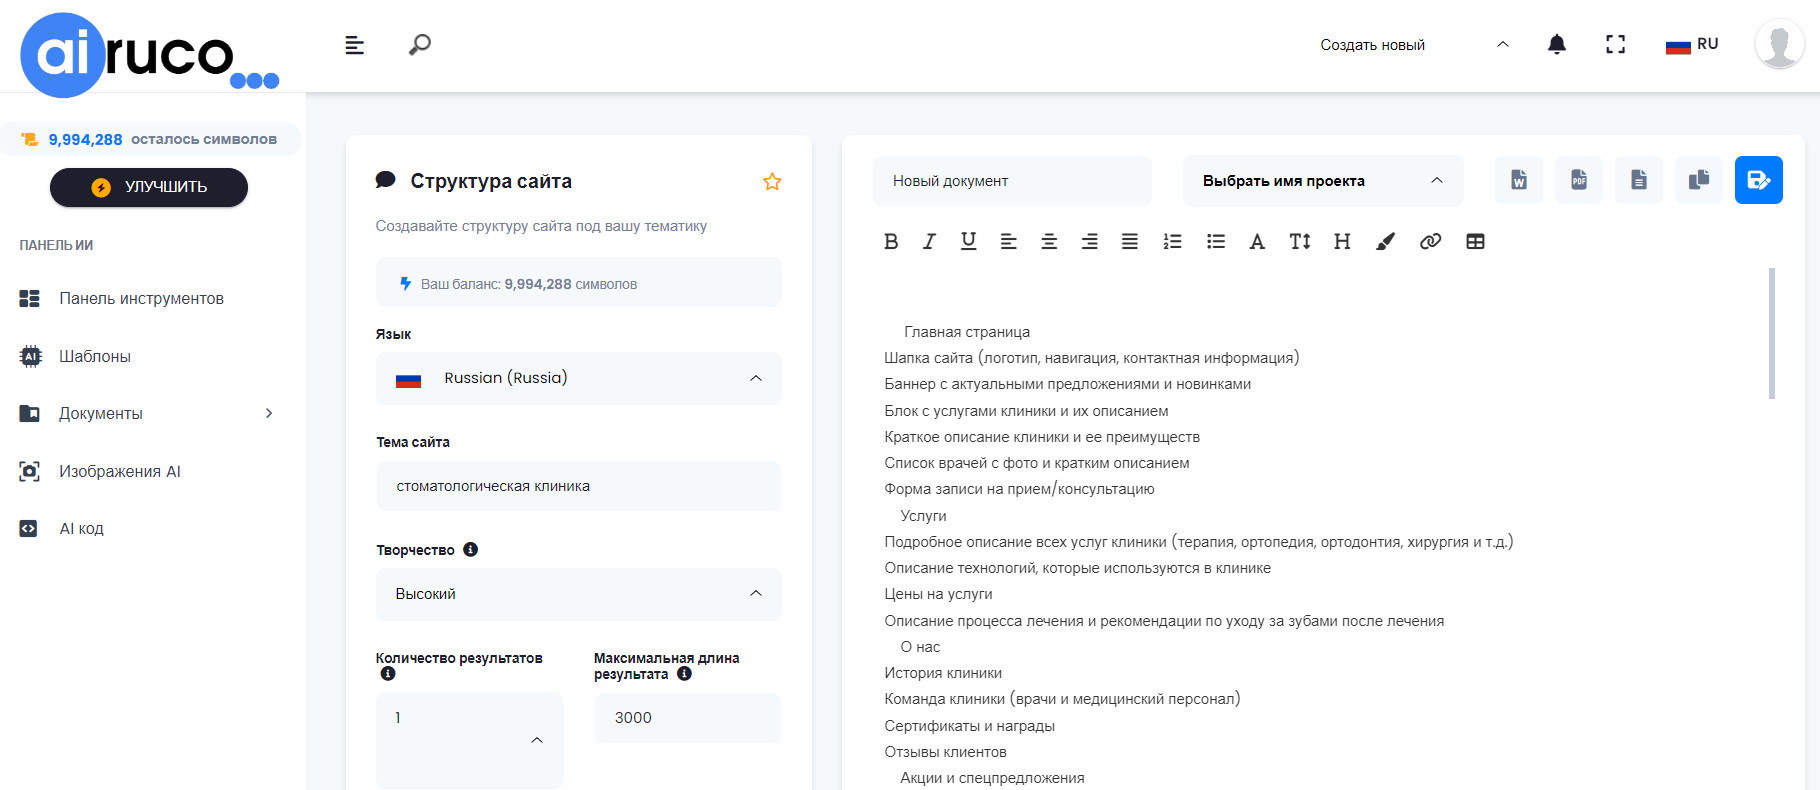The height and width of the screenshot is (790, 1820).
Task: Click 'Услуги' heading in editor
Action: [x=923, y=516]
